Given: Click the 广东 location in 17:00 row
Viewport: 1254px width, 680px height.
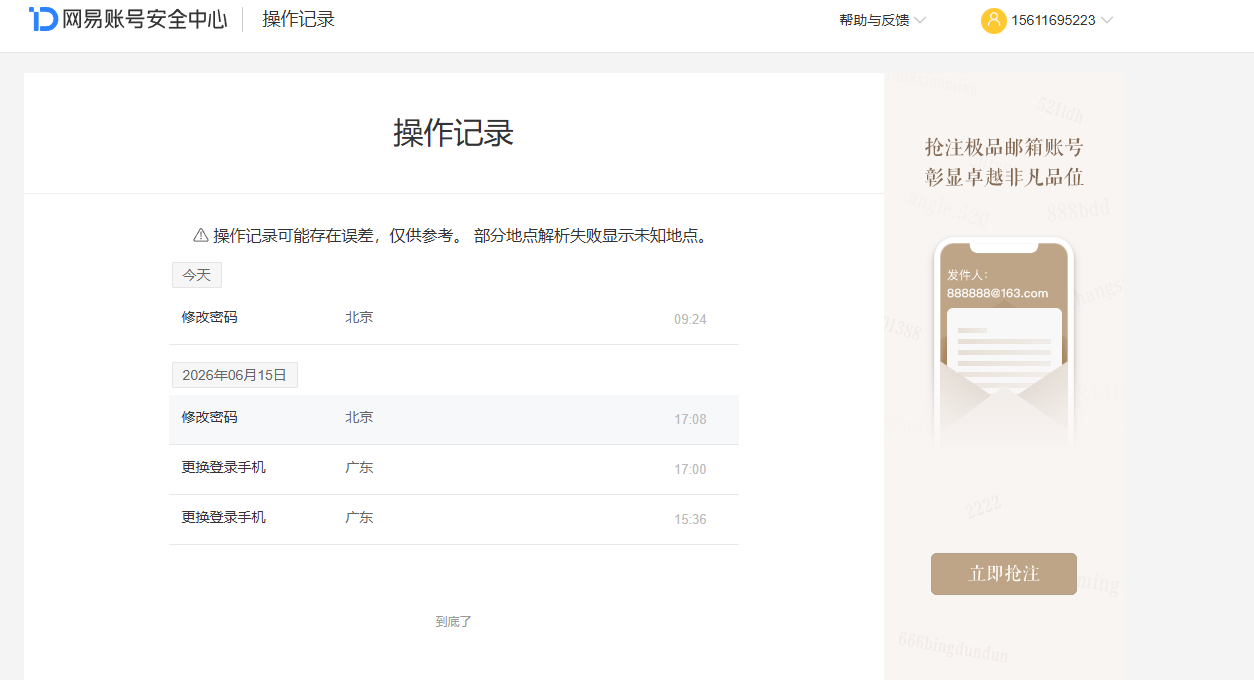Looking at the screenshot, I should [359, 467].
